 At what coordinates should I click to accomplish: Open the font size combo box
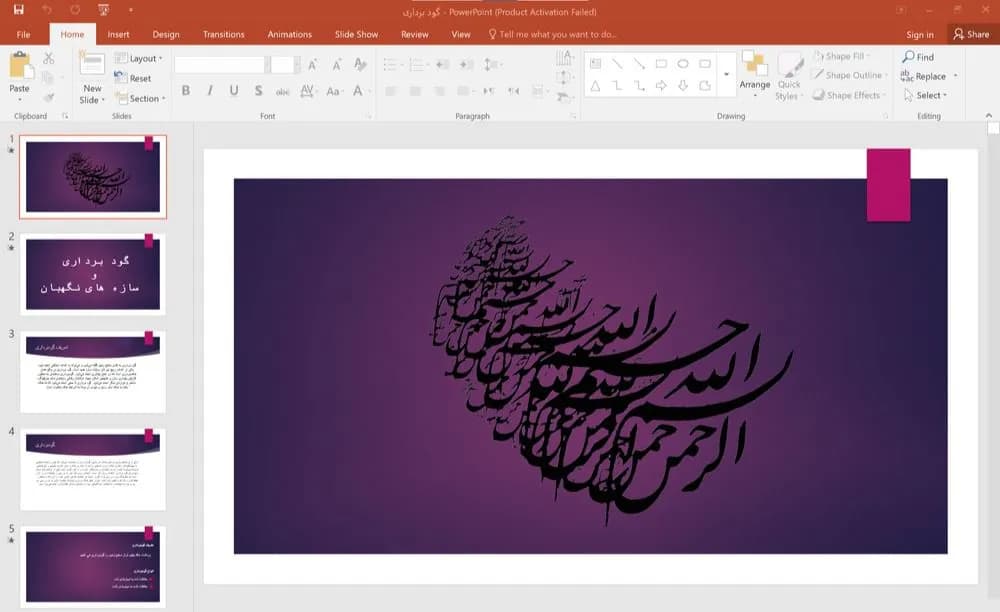click(x=284, y=64)
